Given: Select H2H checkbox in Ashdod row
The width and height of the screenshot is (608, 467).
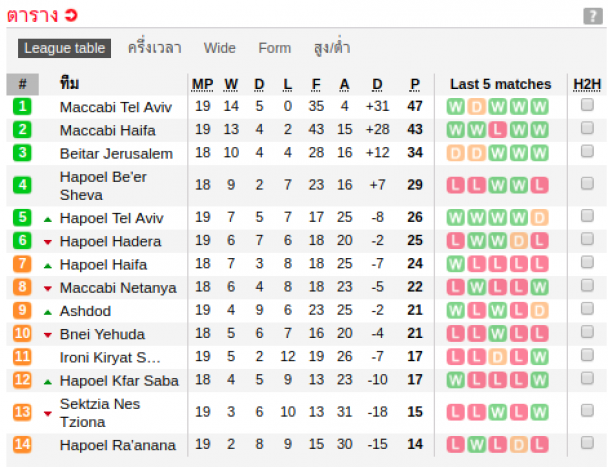Looking at the screenshot, I should (587, 309).
